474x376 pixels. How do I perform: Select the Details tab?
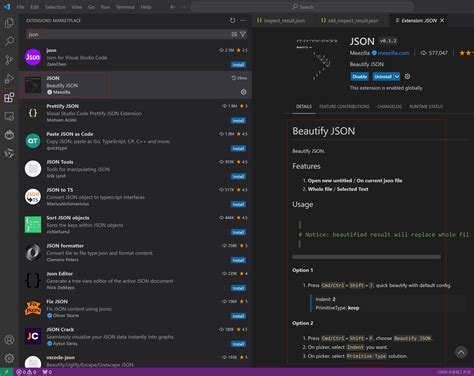coord(304,106)
